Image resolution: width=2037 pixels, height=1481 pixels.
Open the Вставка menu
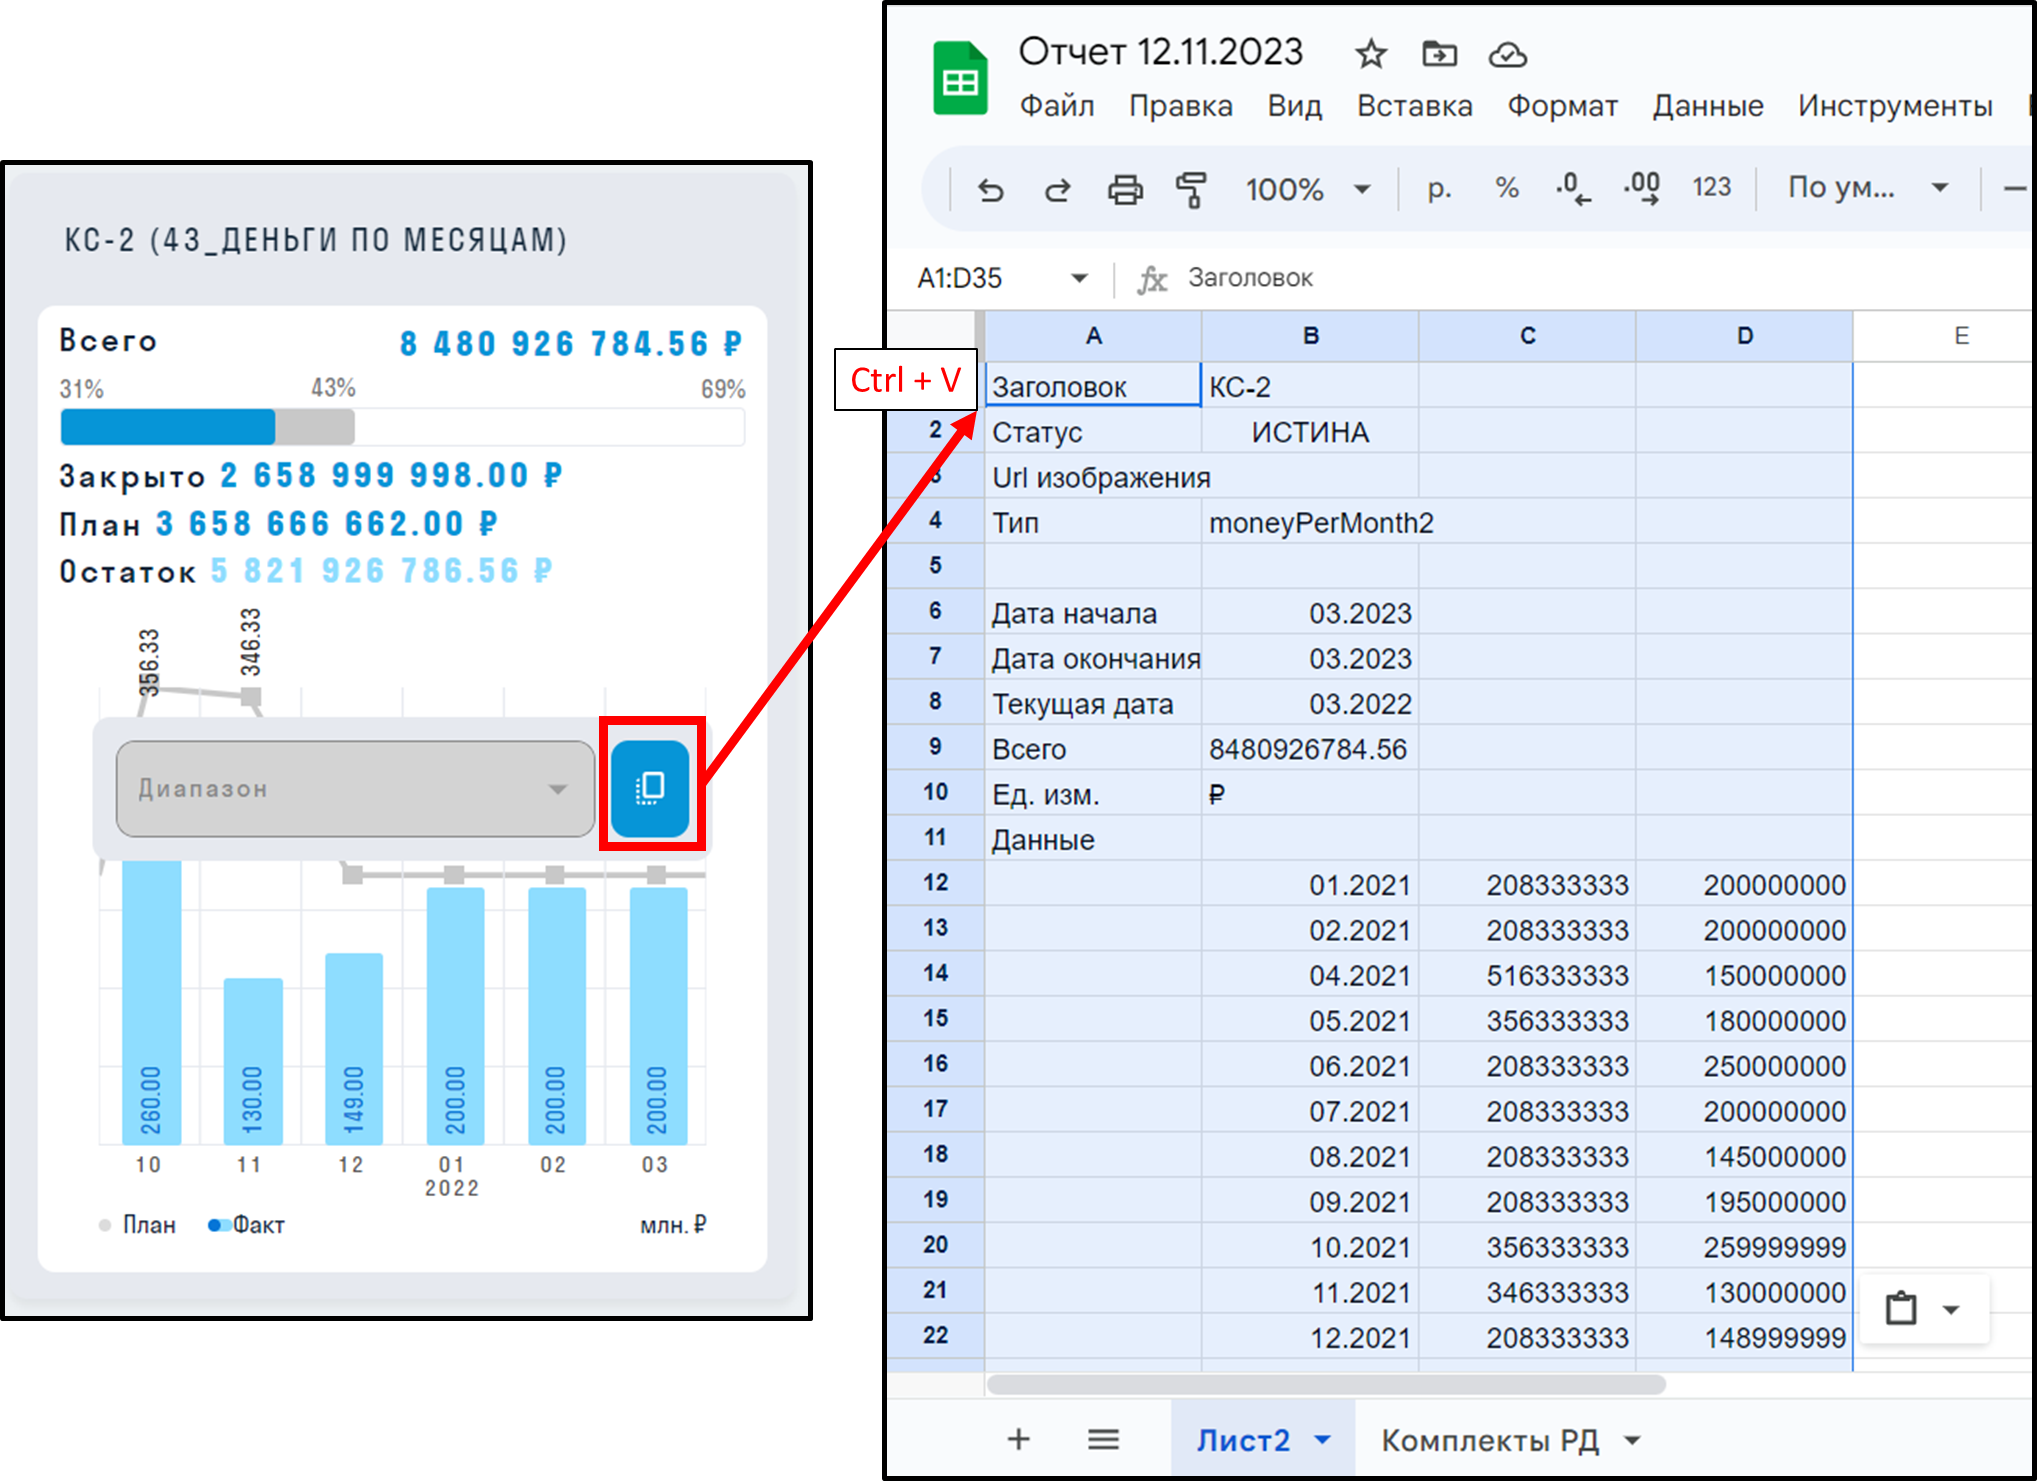click(1414, 106)
